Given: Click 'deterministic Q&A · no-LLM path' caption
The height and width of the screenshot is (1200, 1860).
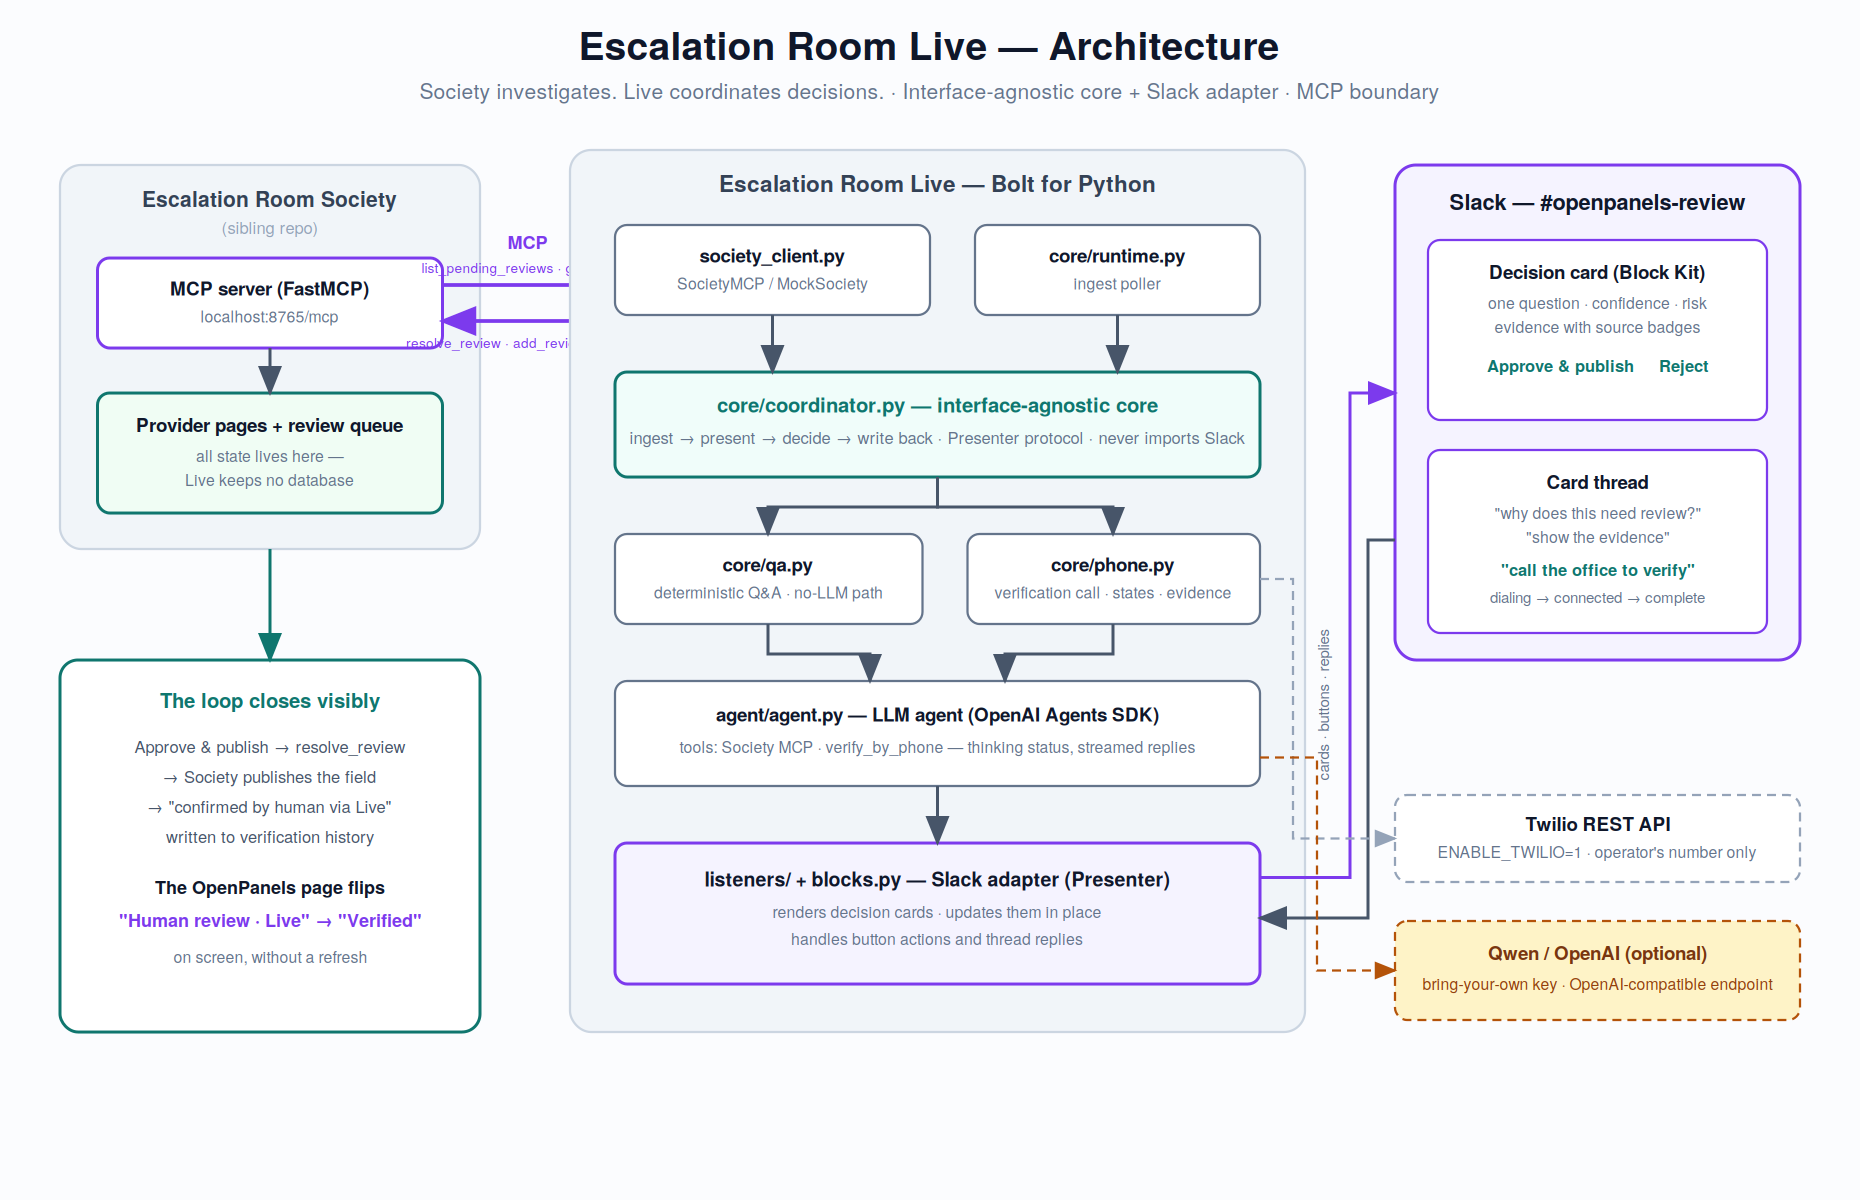Looking at the screenshot, I should click(768, 593).
